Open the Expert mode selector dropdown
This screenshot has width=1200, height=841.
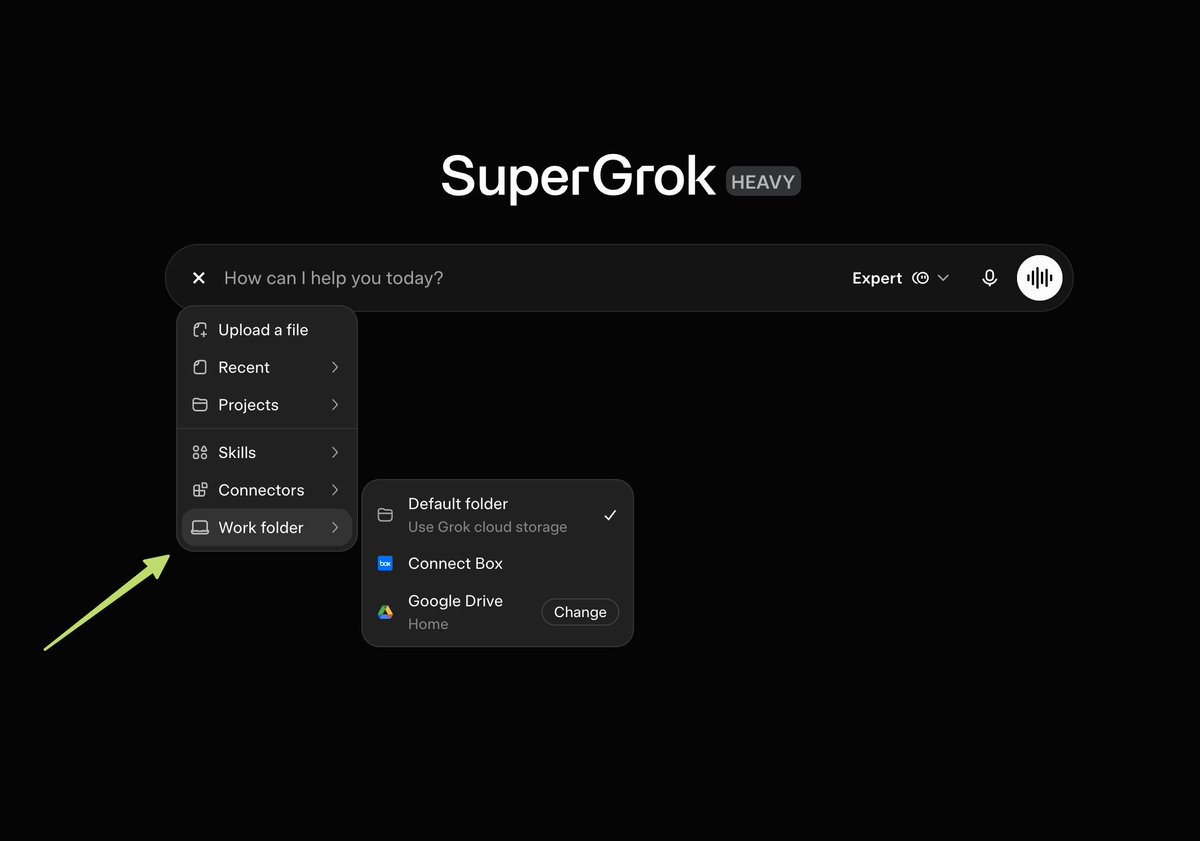[x=900, y=278]
